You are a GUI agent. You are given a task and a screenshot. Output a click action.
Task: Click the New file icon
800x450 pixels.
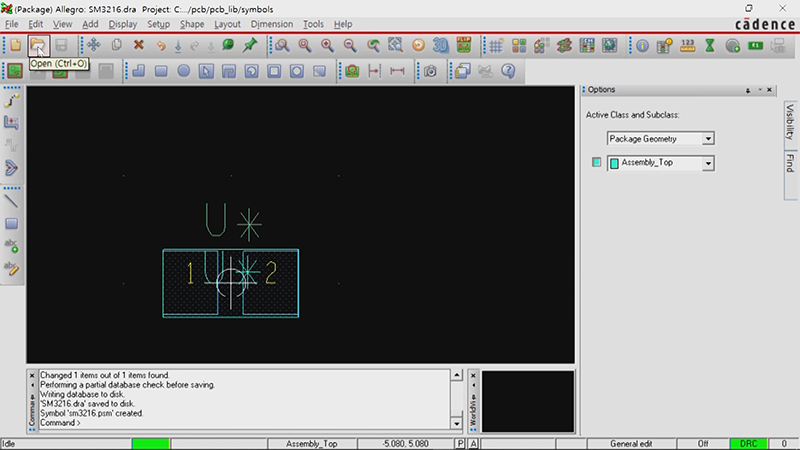15,45
